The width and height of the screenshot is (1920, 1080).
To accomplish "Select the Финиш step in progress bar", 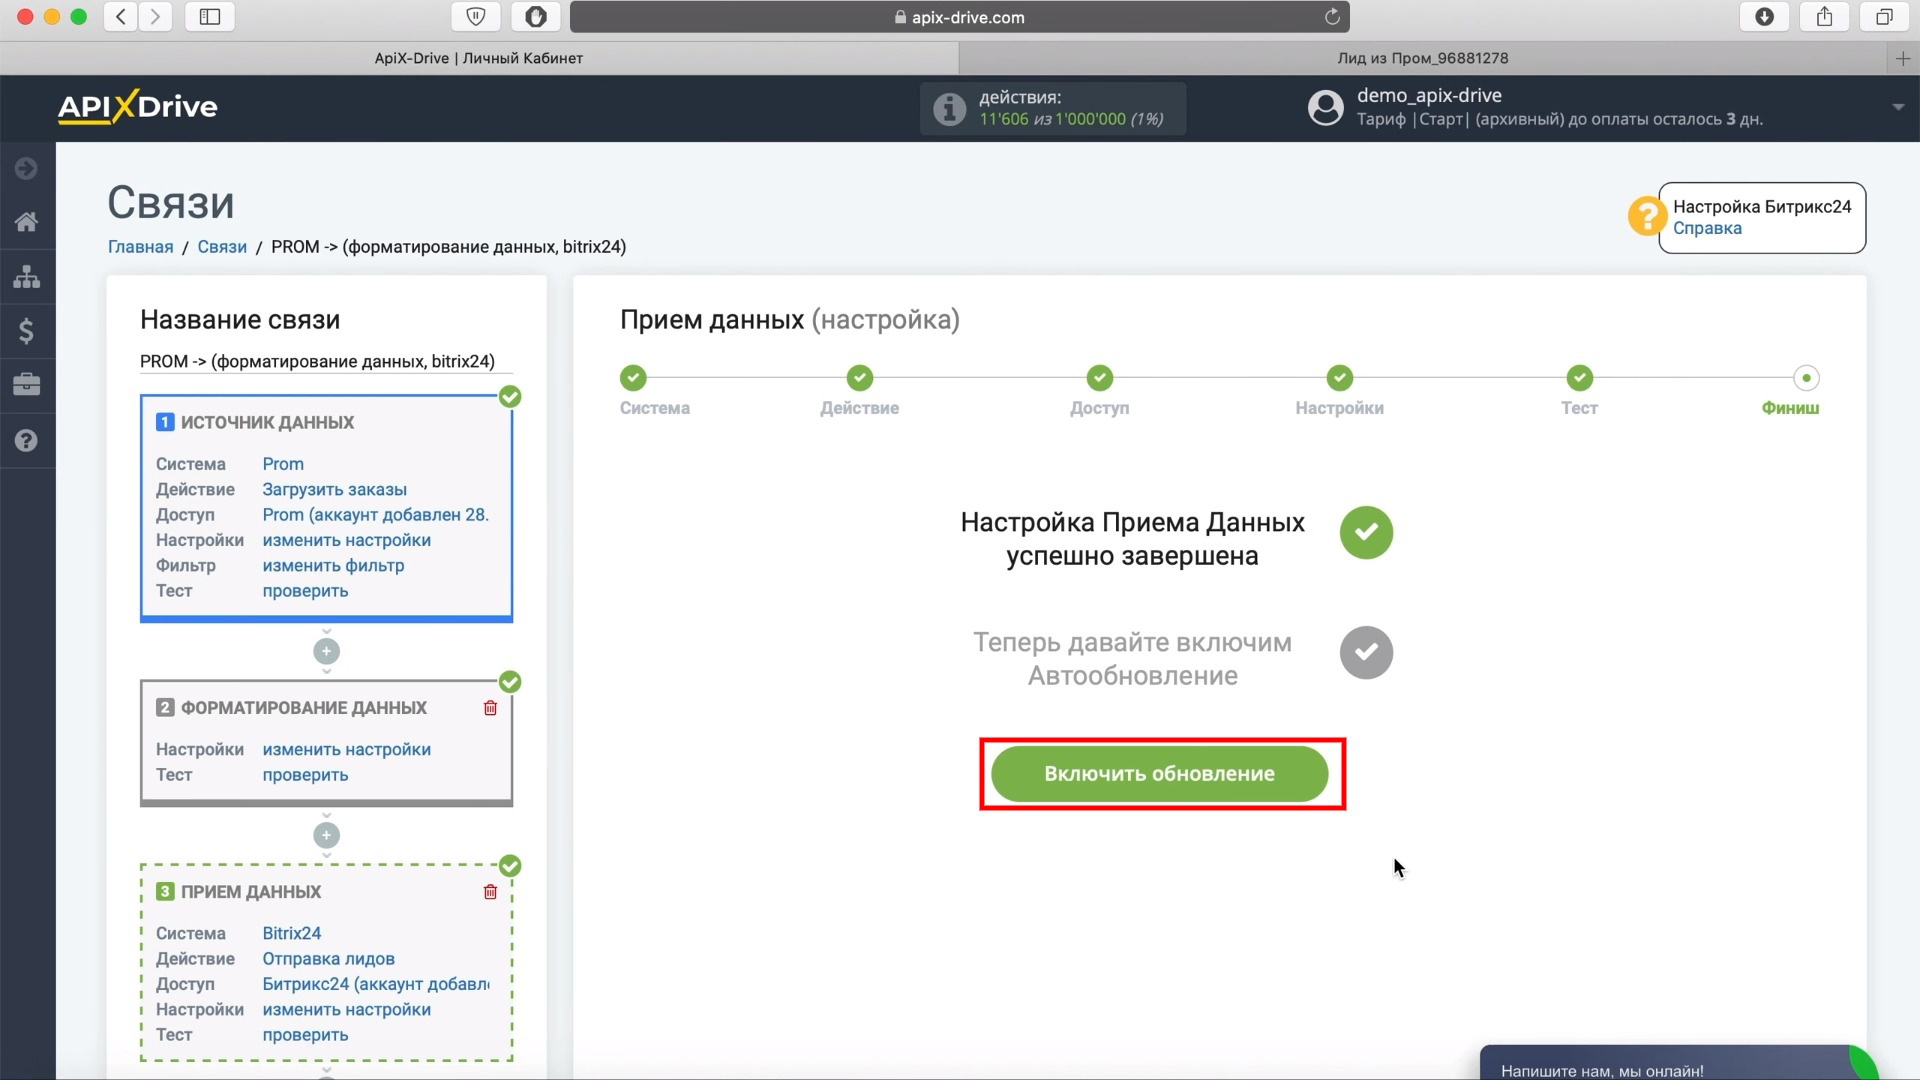I will pyautogui.click(x=1806, y=378).
